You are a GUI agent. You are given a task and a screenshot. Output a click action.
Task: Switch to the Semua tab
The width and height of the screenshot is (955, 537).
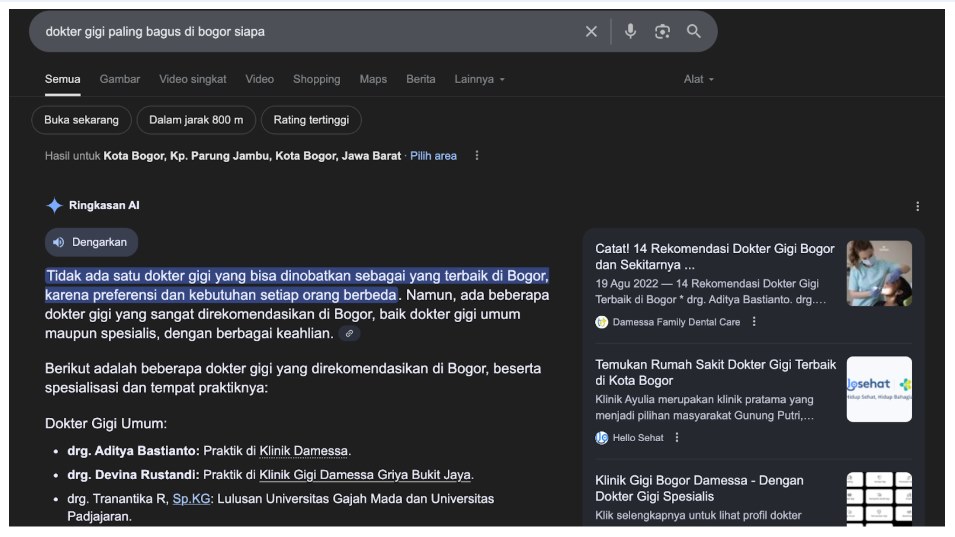(x=62, y=79)
